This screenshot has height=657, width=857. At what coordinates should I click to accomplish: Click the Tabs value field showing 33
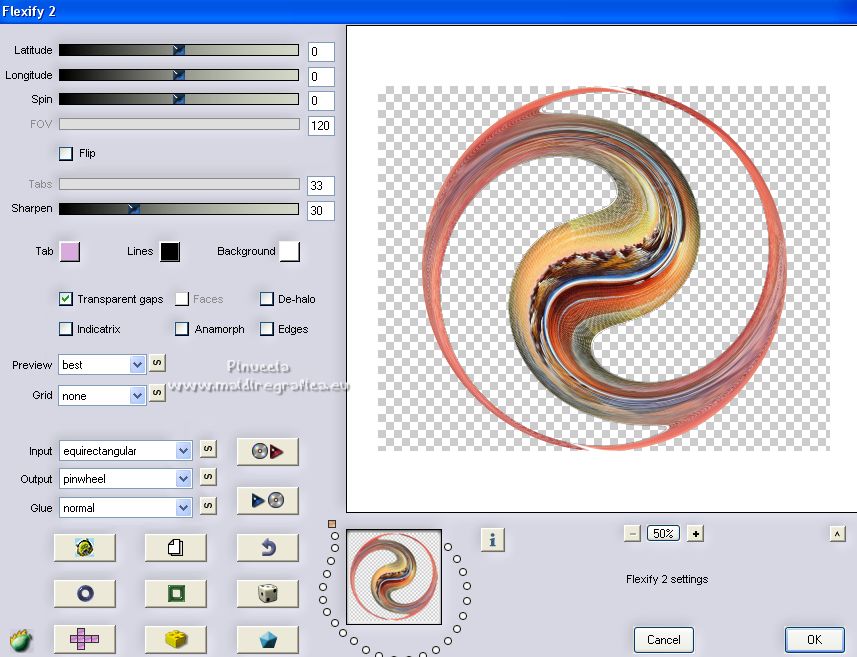pos(321,186)
